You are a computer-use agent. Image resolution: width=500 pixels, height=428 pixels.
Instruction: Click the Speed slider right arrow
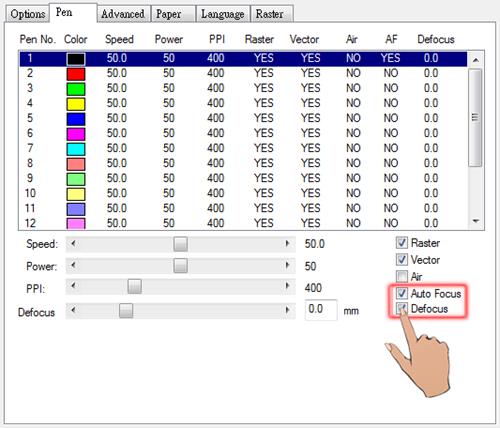(x=287, y=244)
